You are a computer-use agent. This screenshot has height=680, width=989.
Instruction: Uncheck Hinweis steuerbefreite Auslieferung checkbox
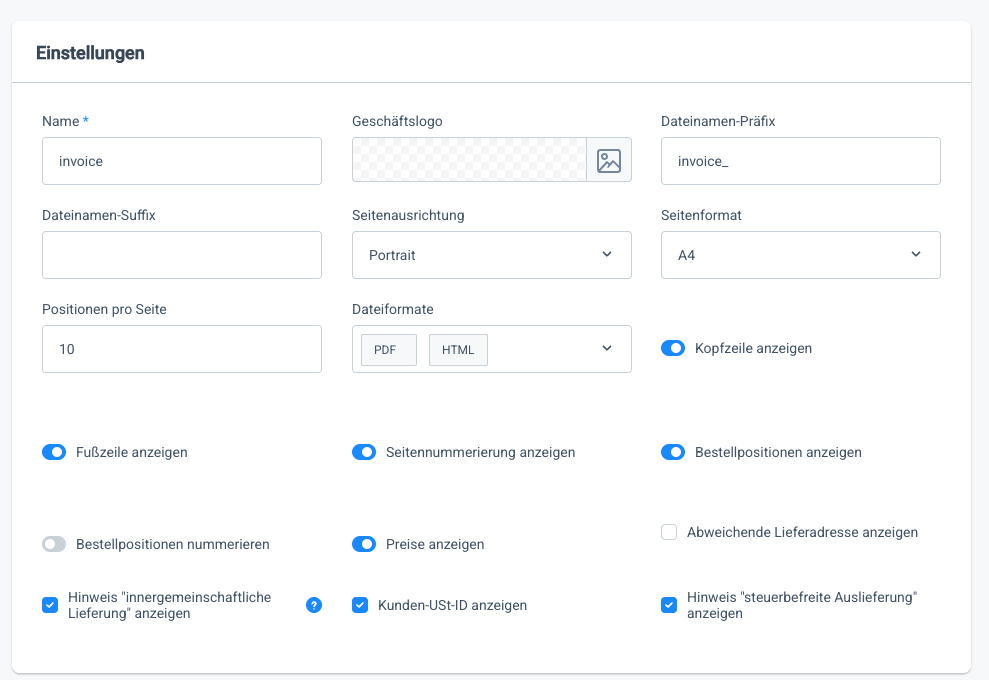669,605
